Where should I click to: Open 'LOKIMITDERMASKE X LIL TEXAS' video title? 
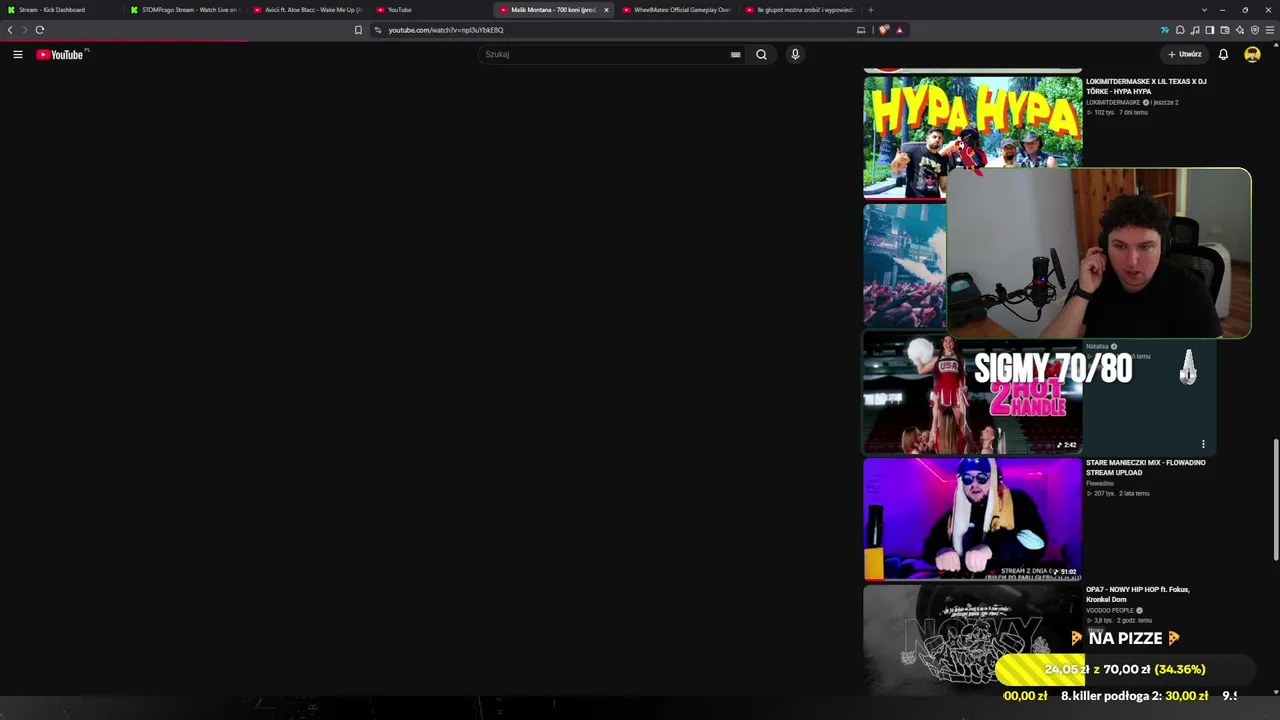(1146, 87)
